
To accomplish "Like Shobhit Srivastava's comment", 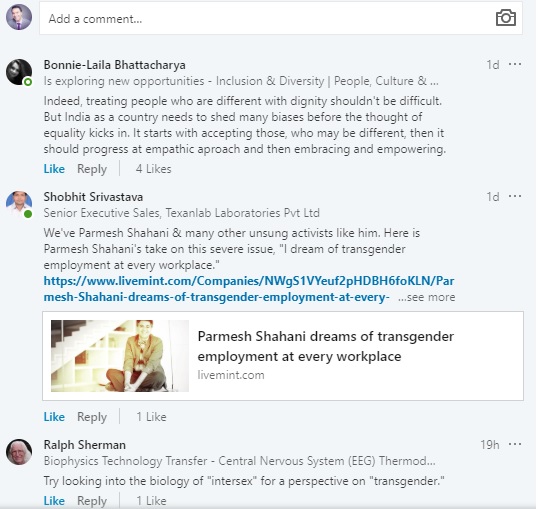I will 54,417.
